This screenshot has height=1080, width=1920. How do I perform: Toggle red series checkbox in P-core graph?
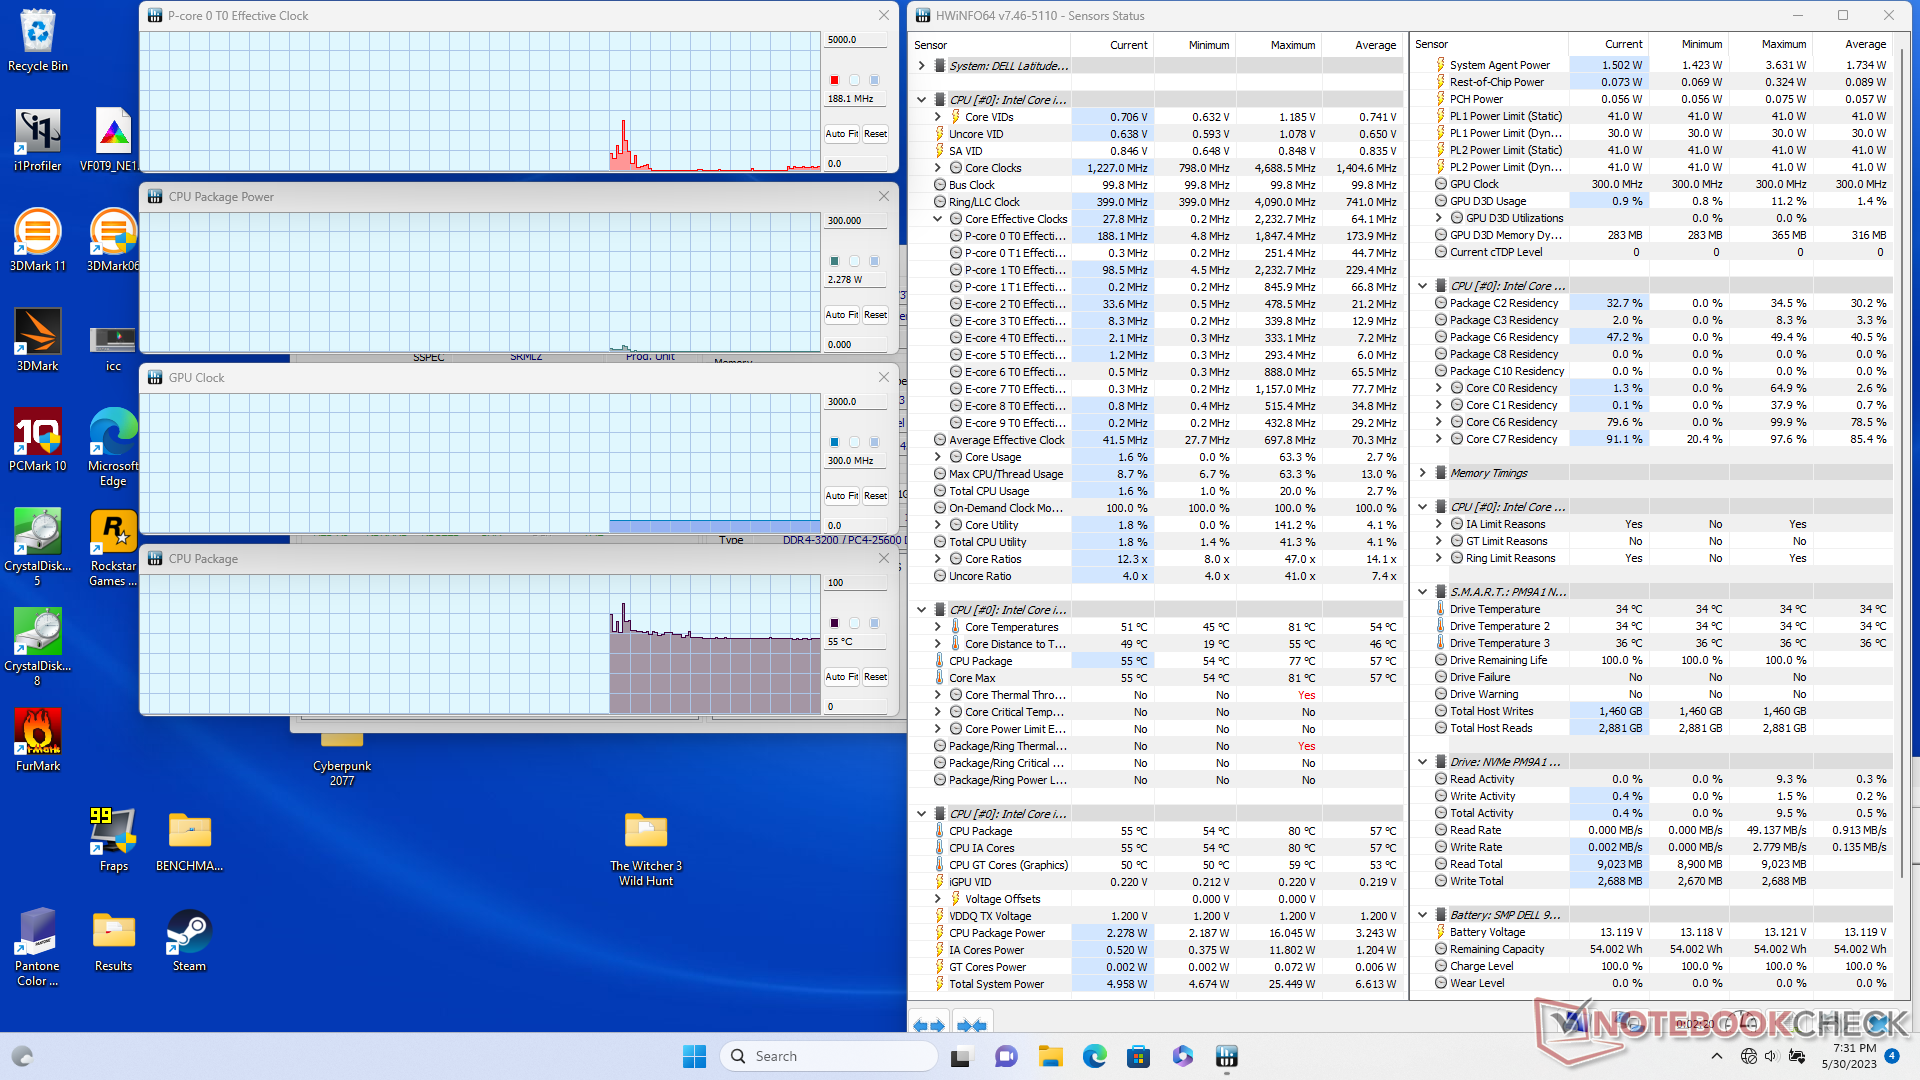click(x=834, y=80)
